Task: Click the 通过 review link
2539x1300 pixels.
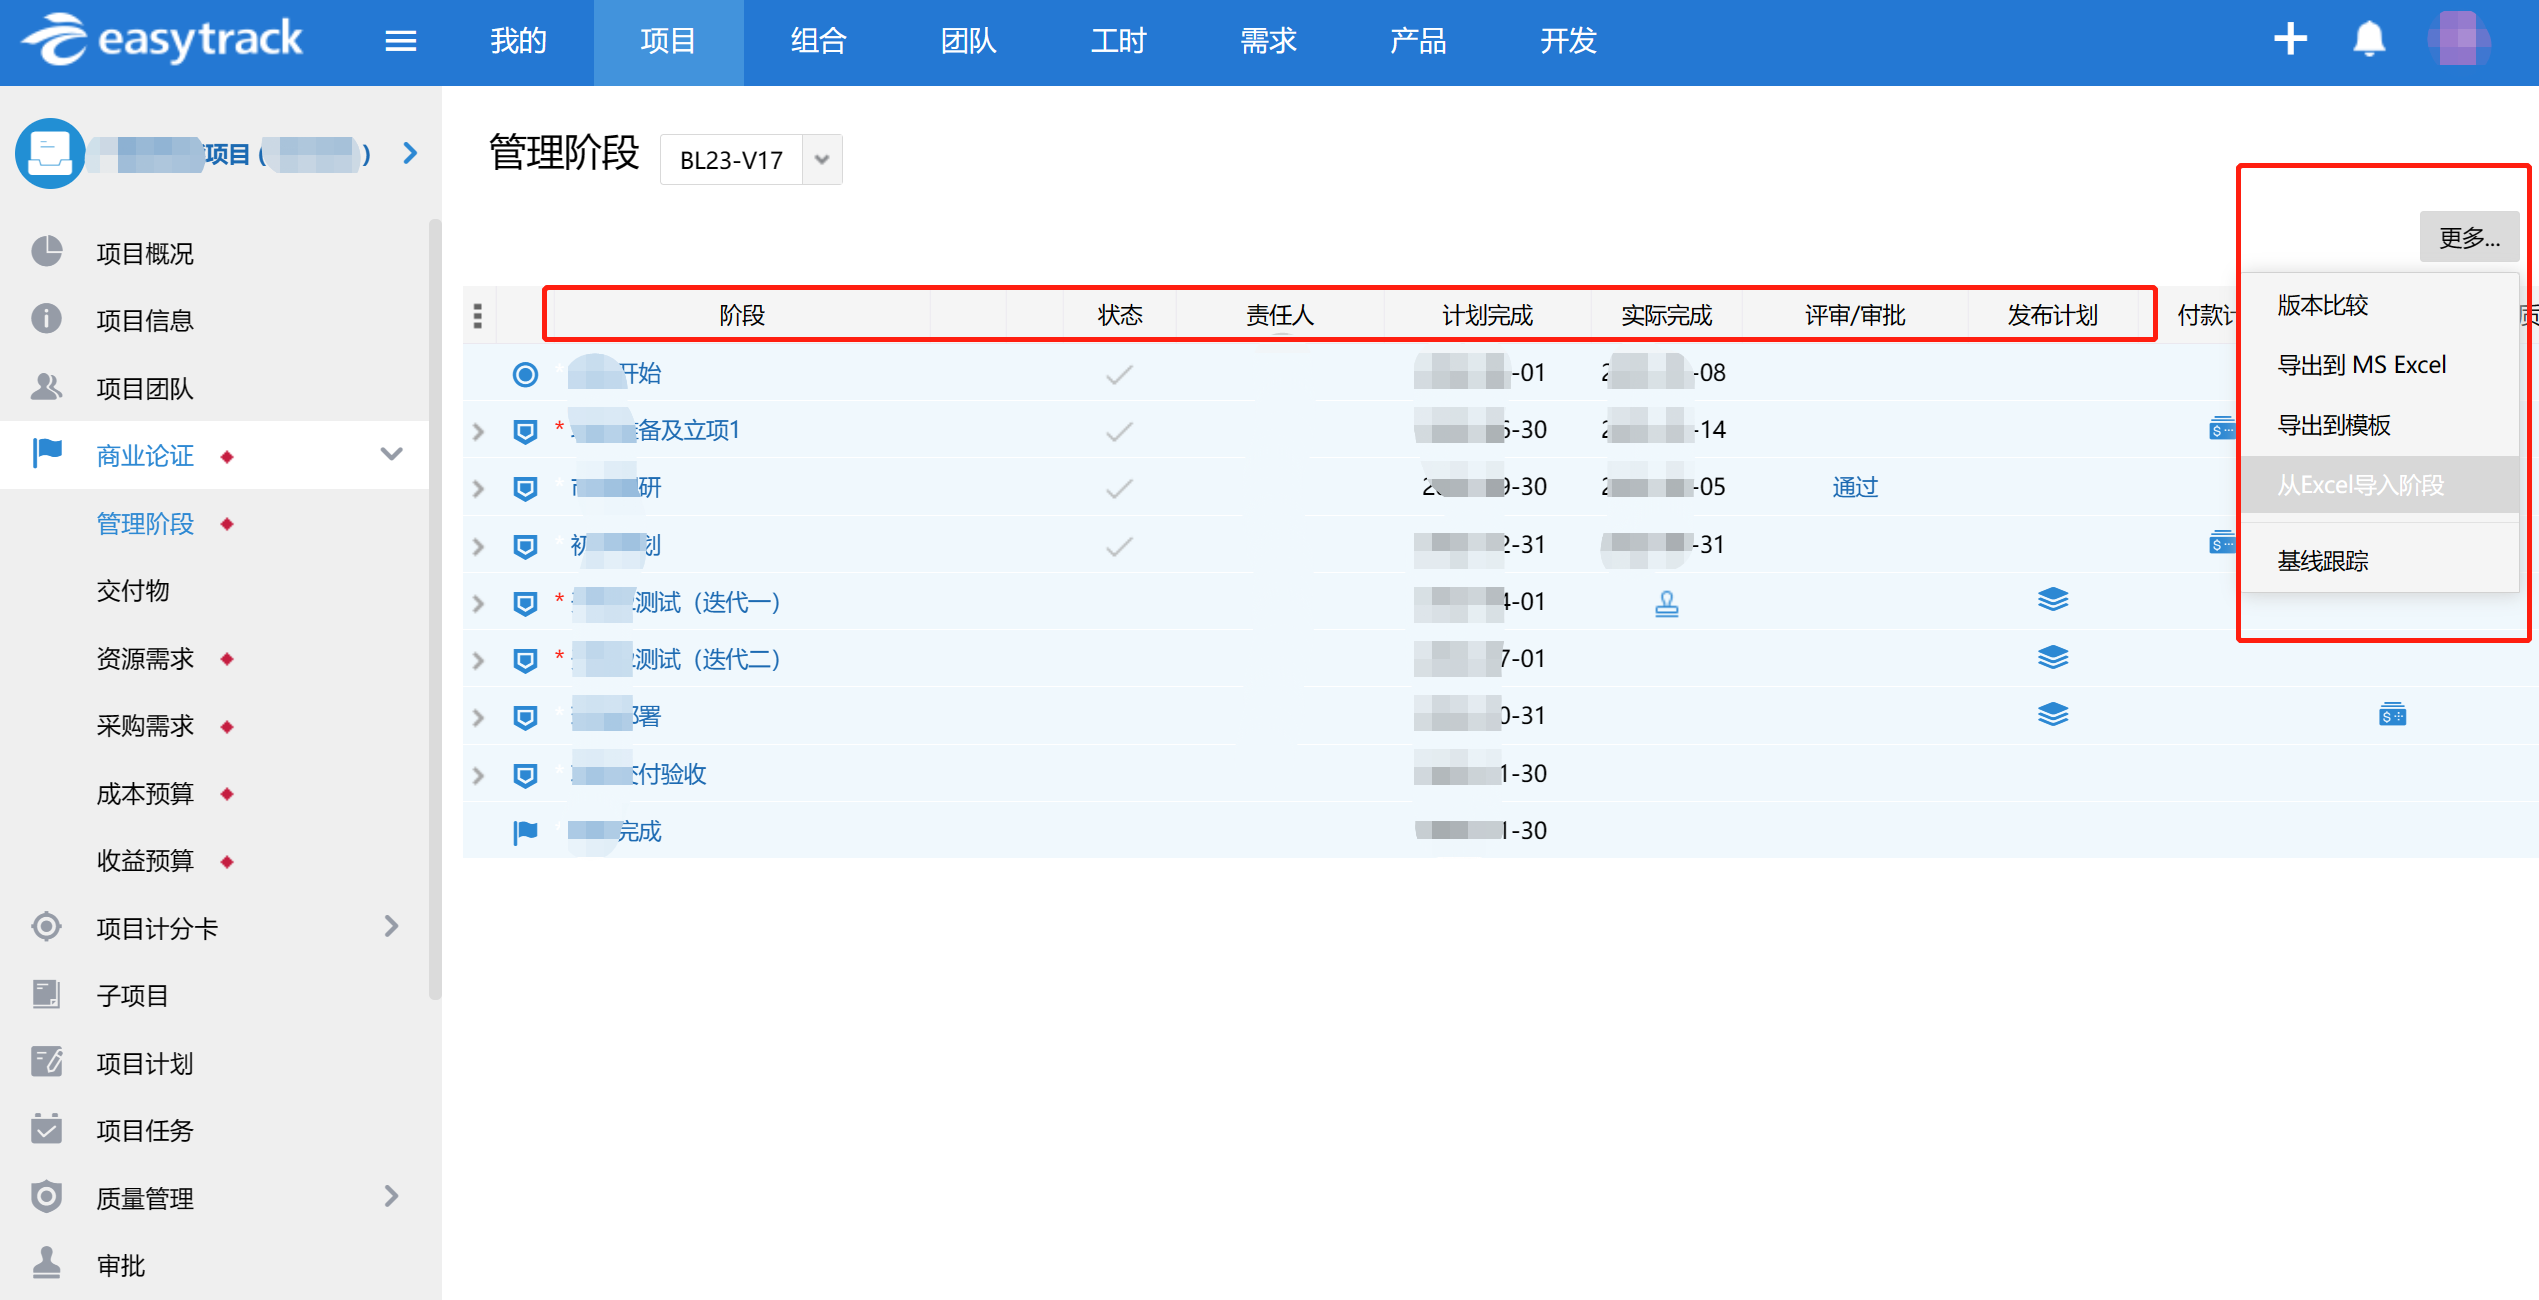Action: click(x=1855, y=487)
